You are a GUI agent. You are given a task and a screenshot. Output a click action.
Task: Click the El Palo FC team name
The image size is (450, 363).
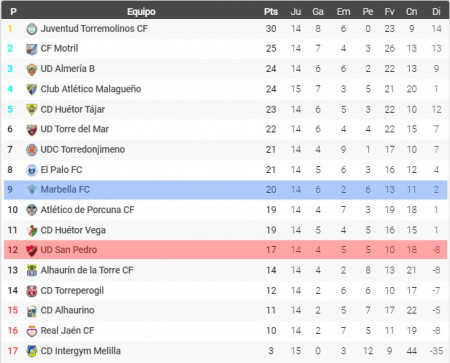tap(61, 170)
